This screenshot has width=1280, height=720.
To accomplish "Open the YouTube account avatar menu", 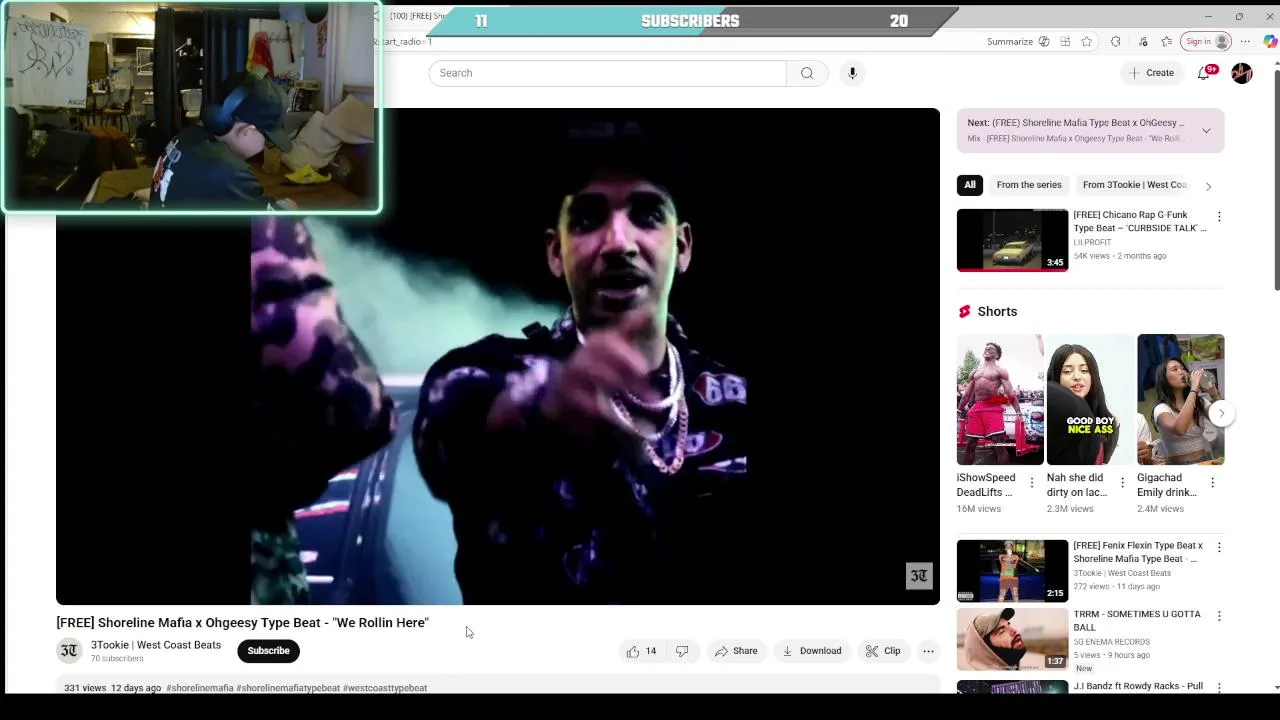I will click(x=1242, y=73).
